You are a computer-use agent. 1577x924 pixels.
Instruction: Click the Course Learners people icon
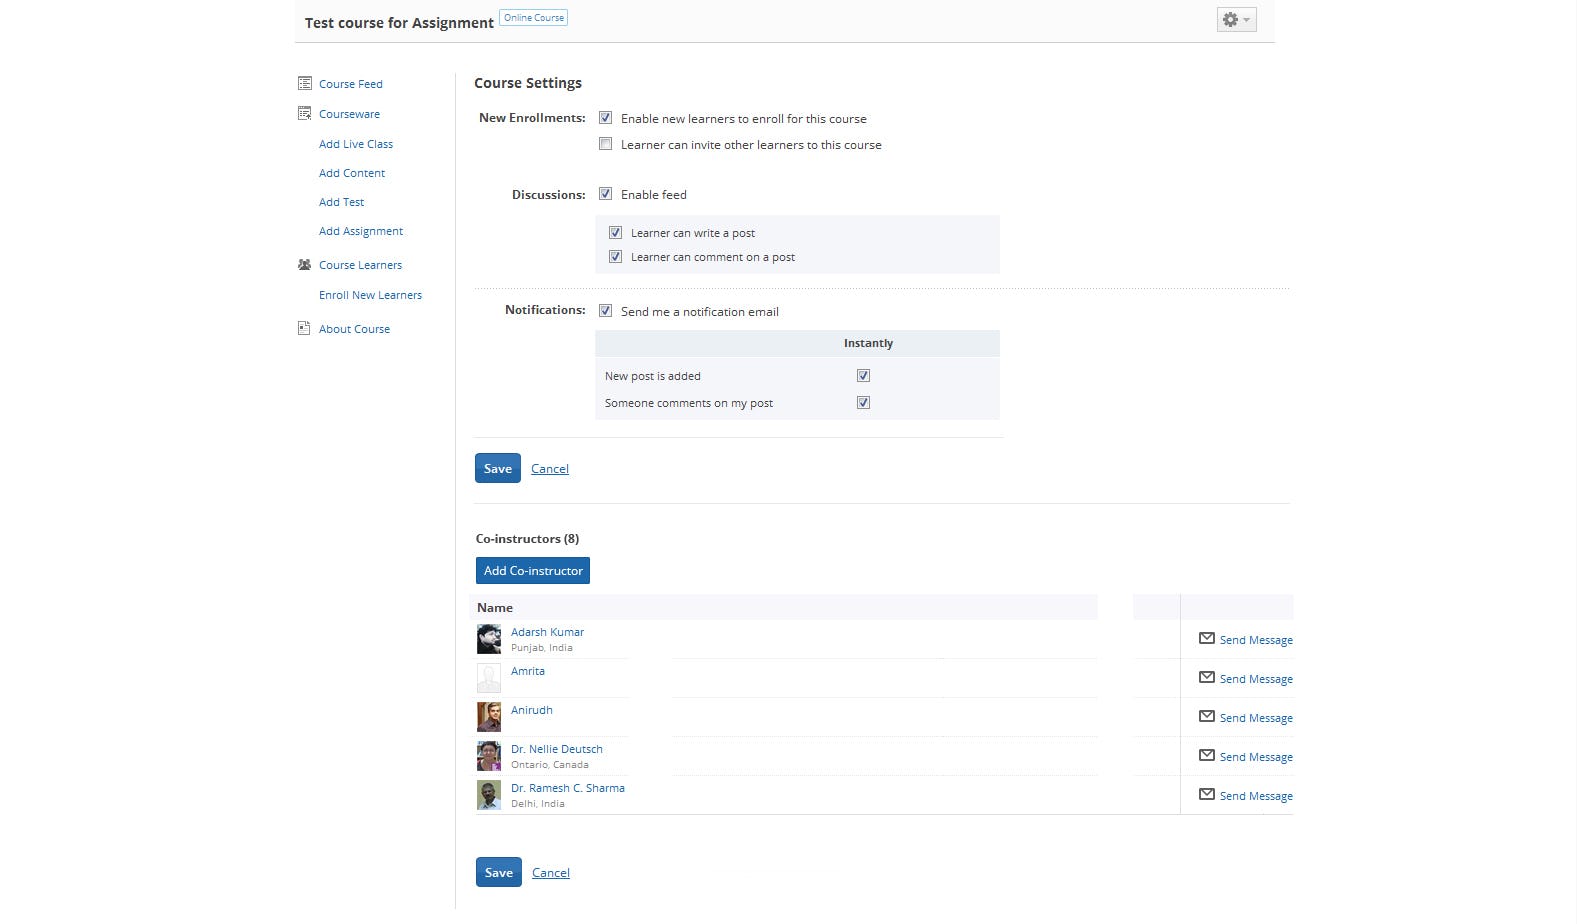pyautogui.click(x=305, y=265)
